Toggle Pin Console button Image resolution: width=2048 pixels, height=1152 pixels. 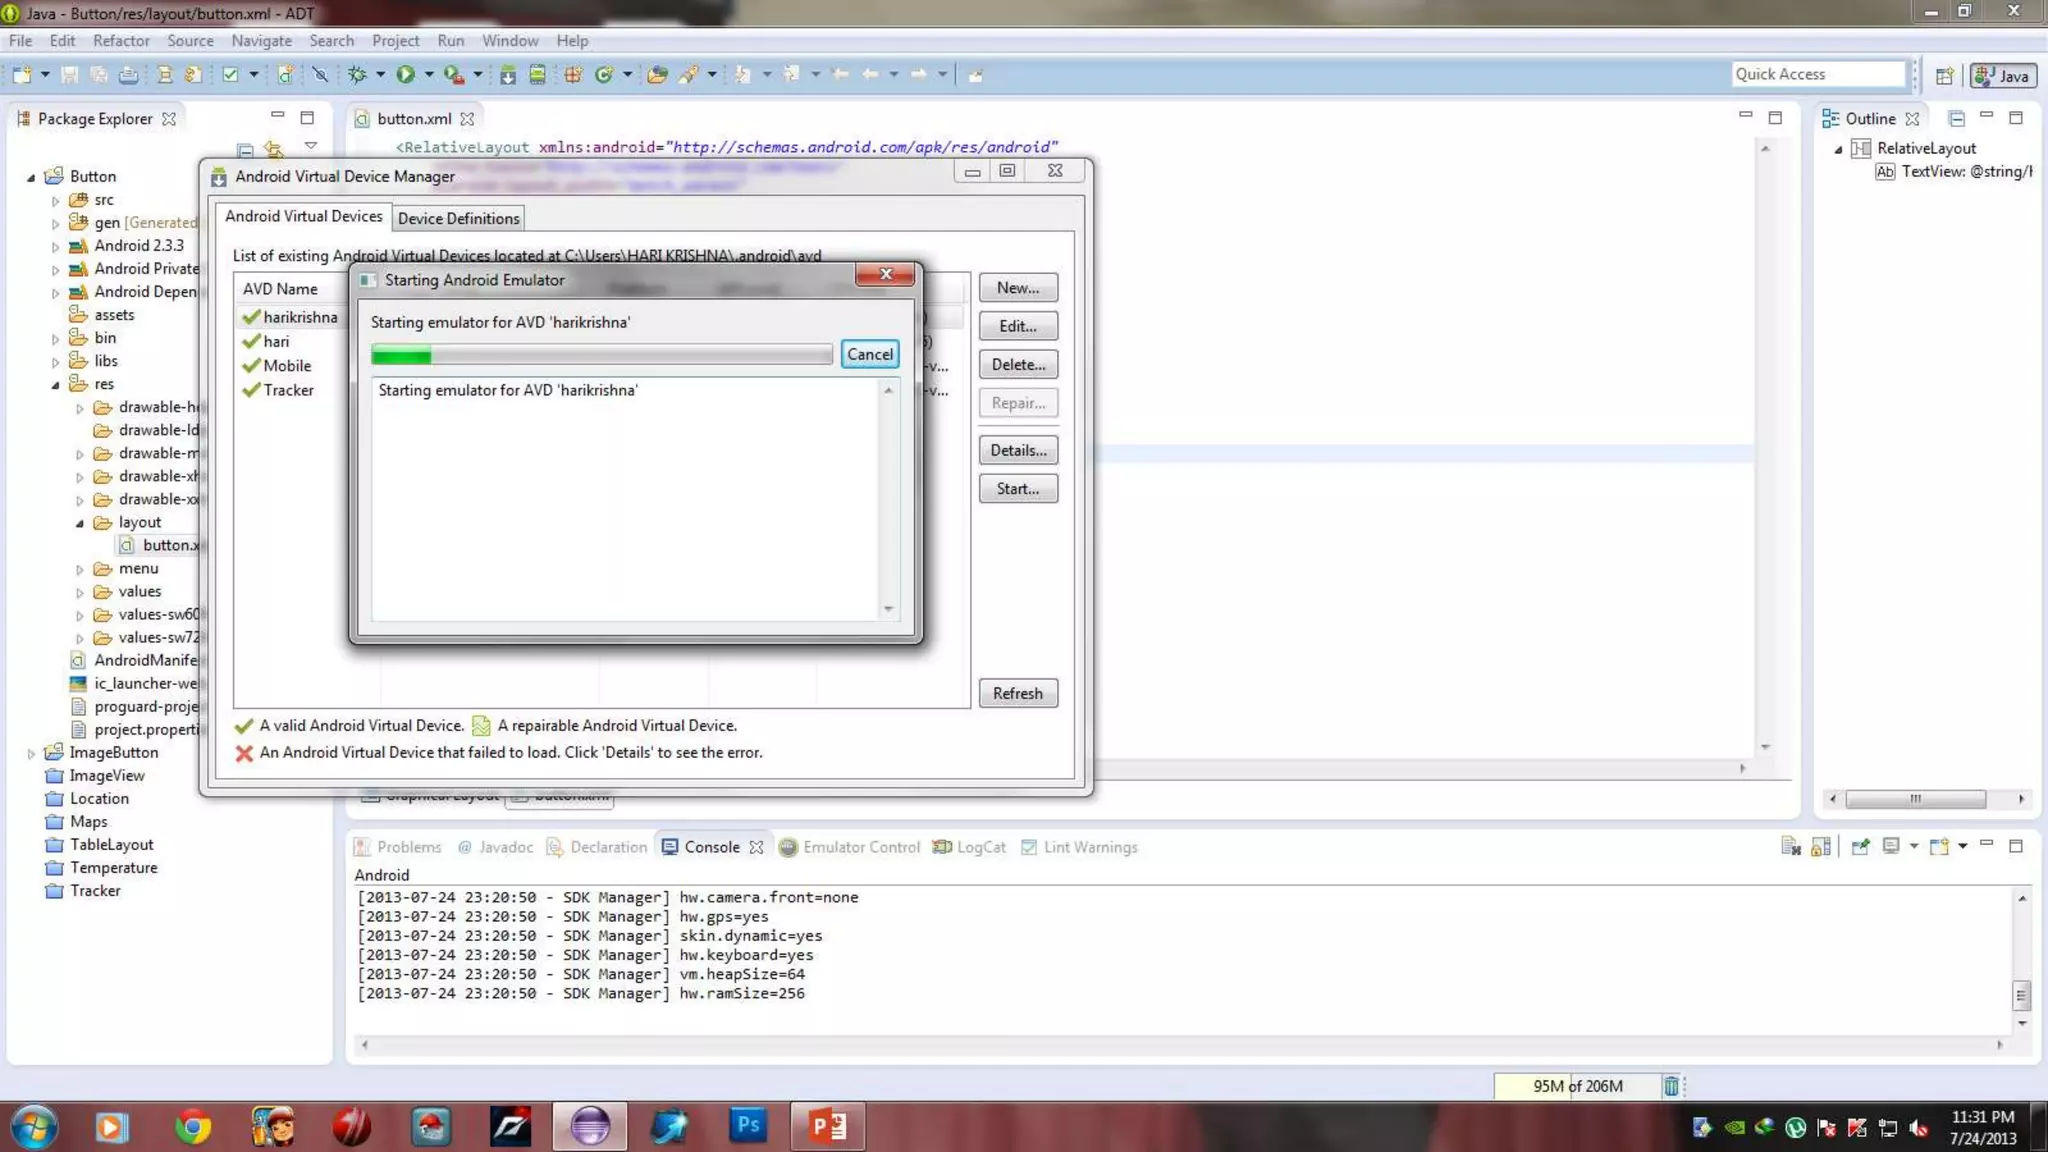[x=1860, y=847]
